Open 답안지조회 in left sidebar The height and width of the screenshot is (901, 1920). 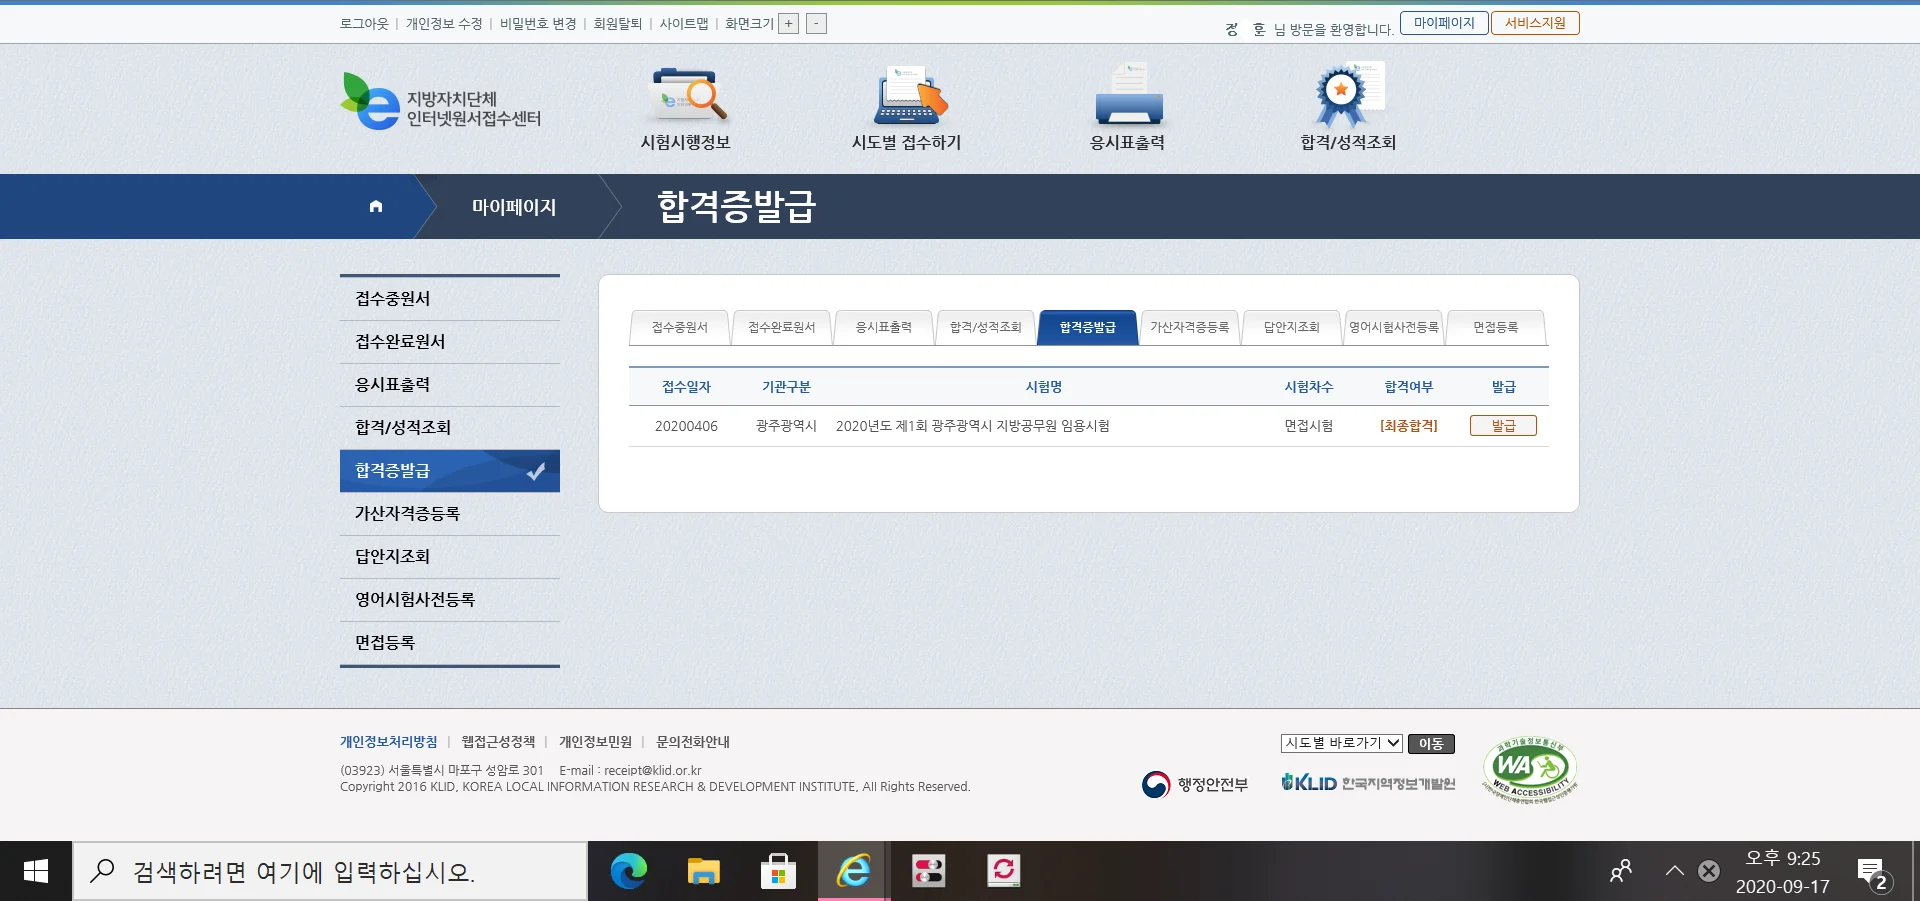(393, 557)
